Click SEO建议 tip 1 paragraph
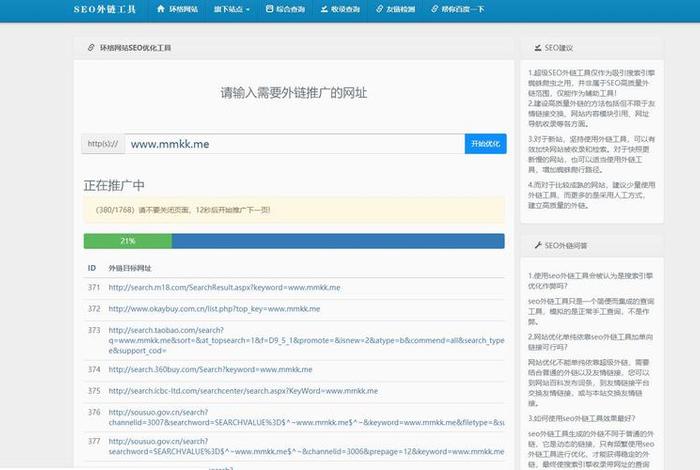Viewport: 700px width, 470px height. click(x=592, y=83)
